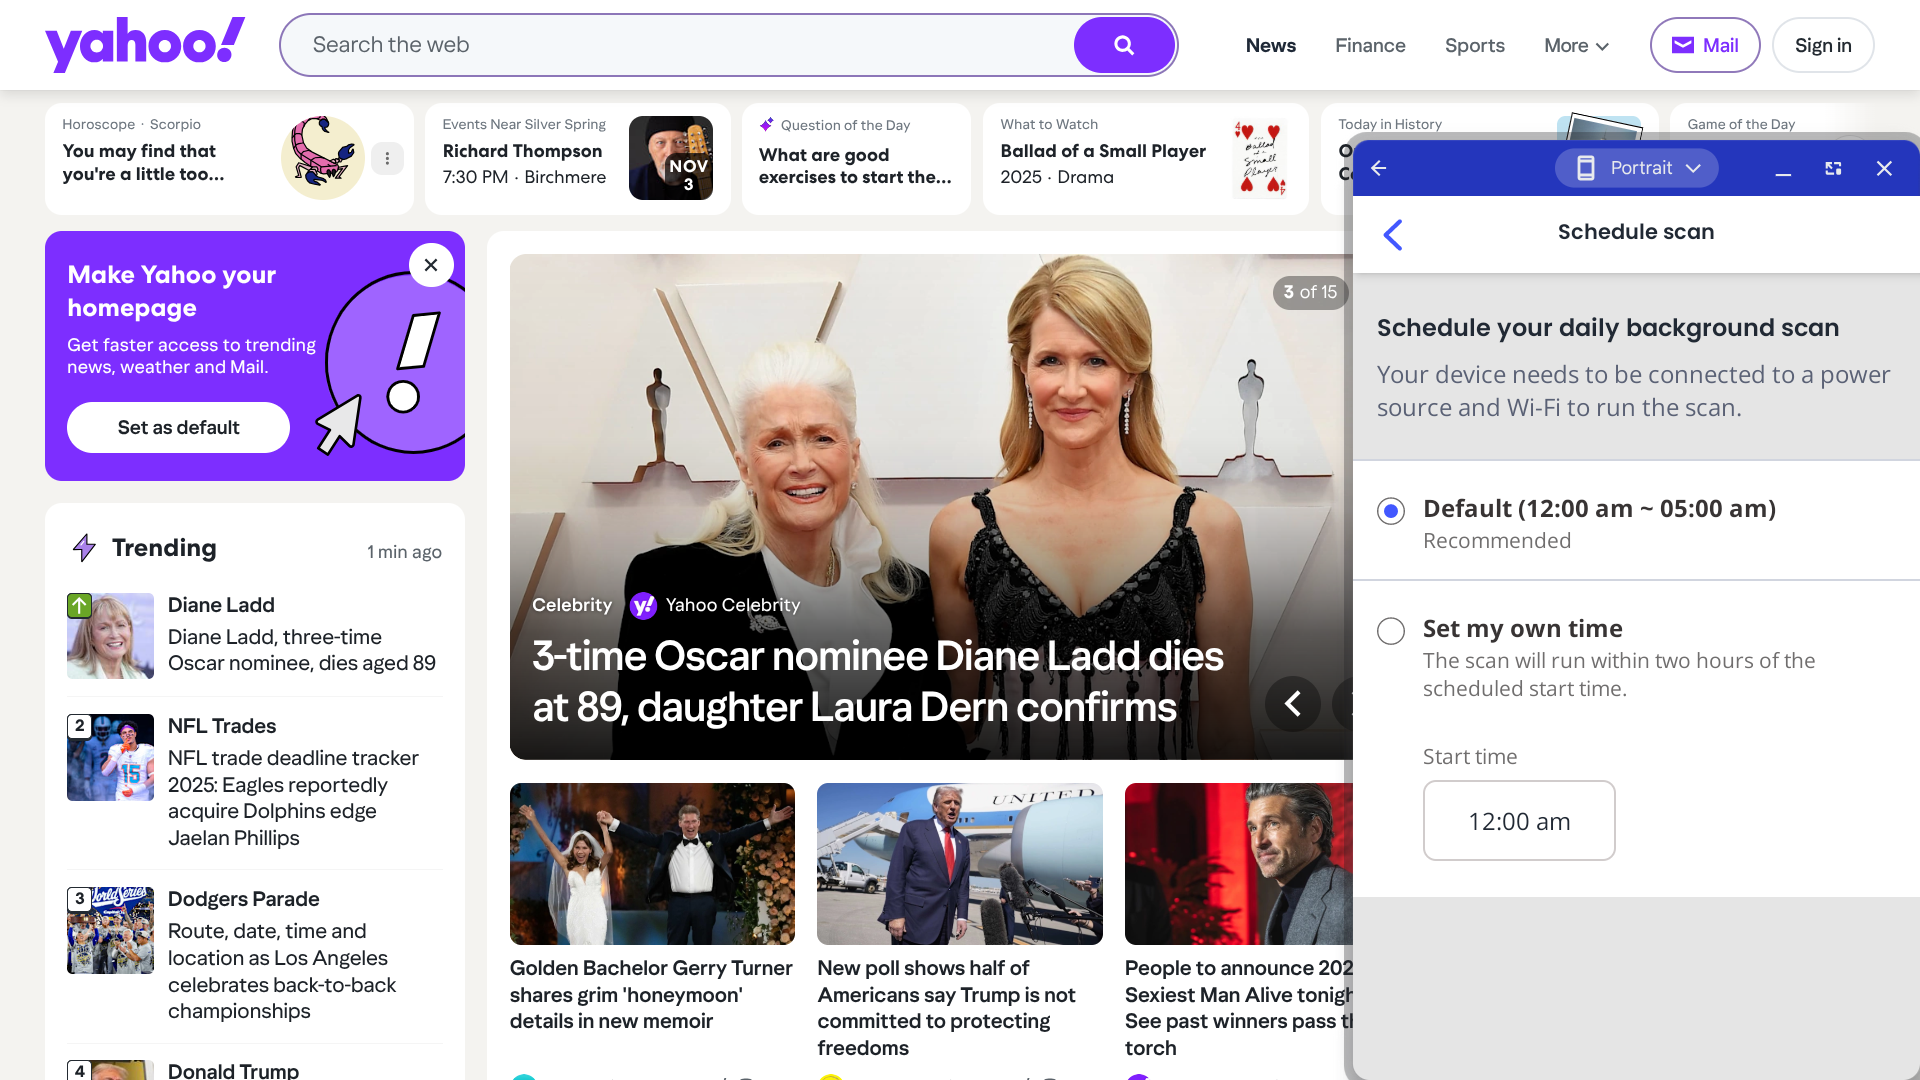Click the envelope Mail button
The height and width of the screenshot is (1080, 1920).
click(1705, 45)
